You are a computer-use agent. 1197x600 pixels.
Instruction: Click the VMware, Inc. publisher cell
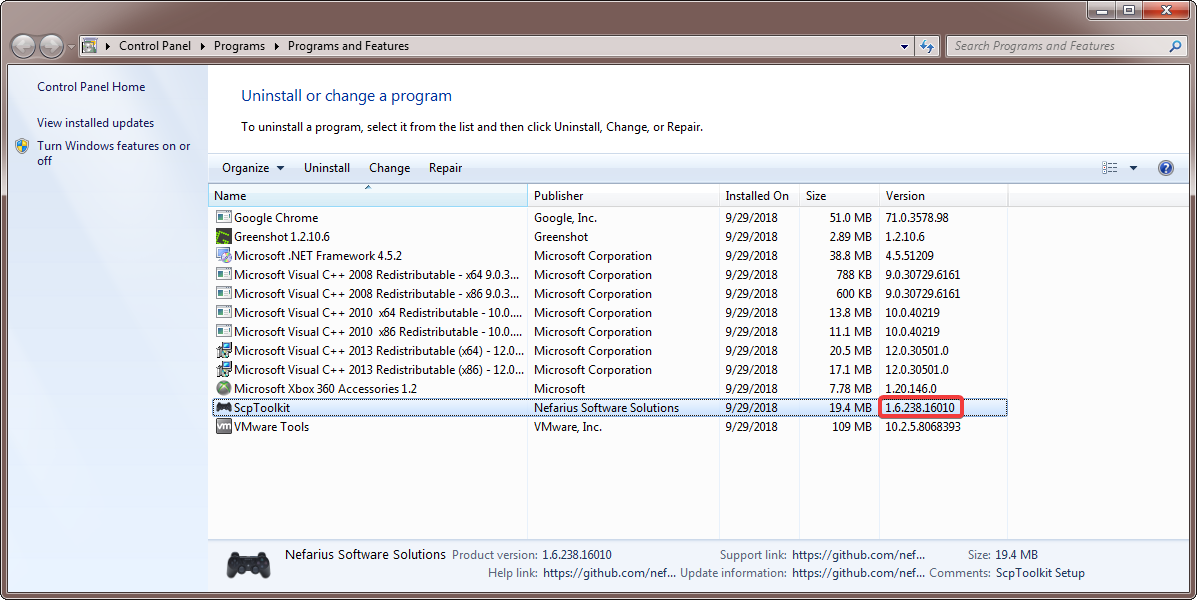(568, 427)
